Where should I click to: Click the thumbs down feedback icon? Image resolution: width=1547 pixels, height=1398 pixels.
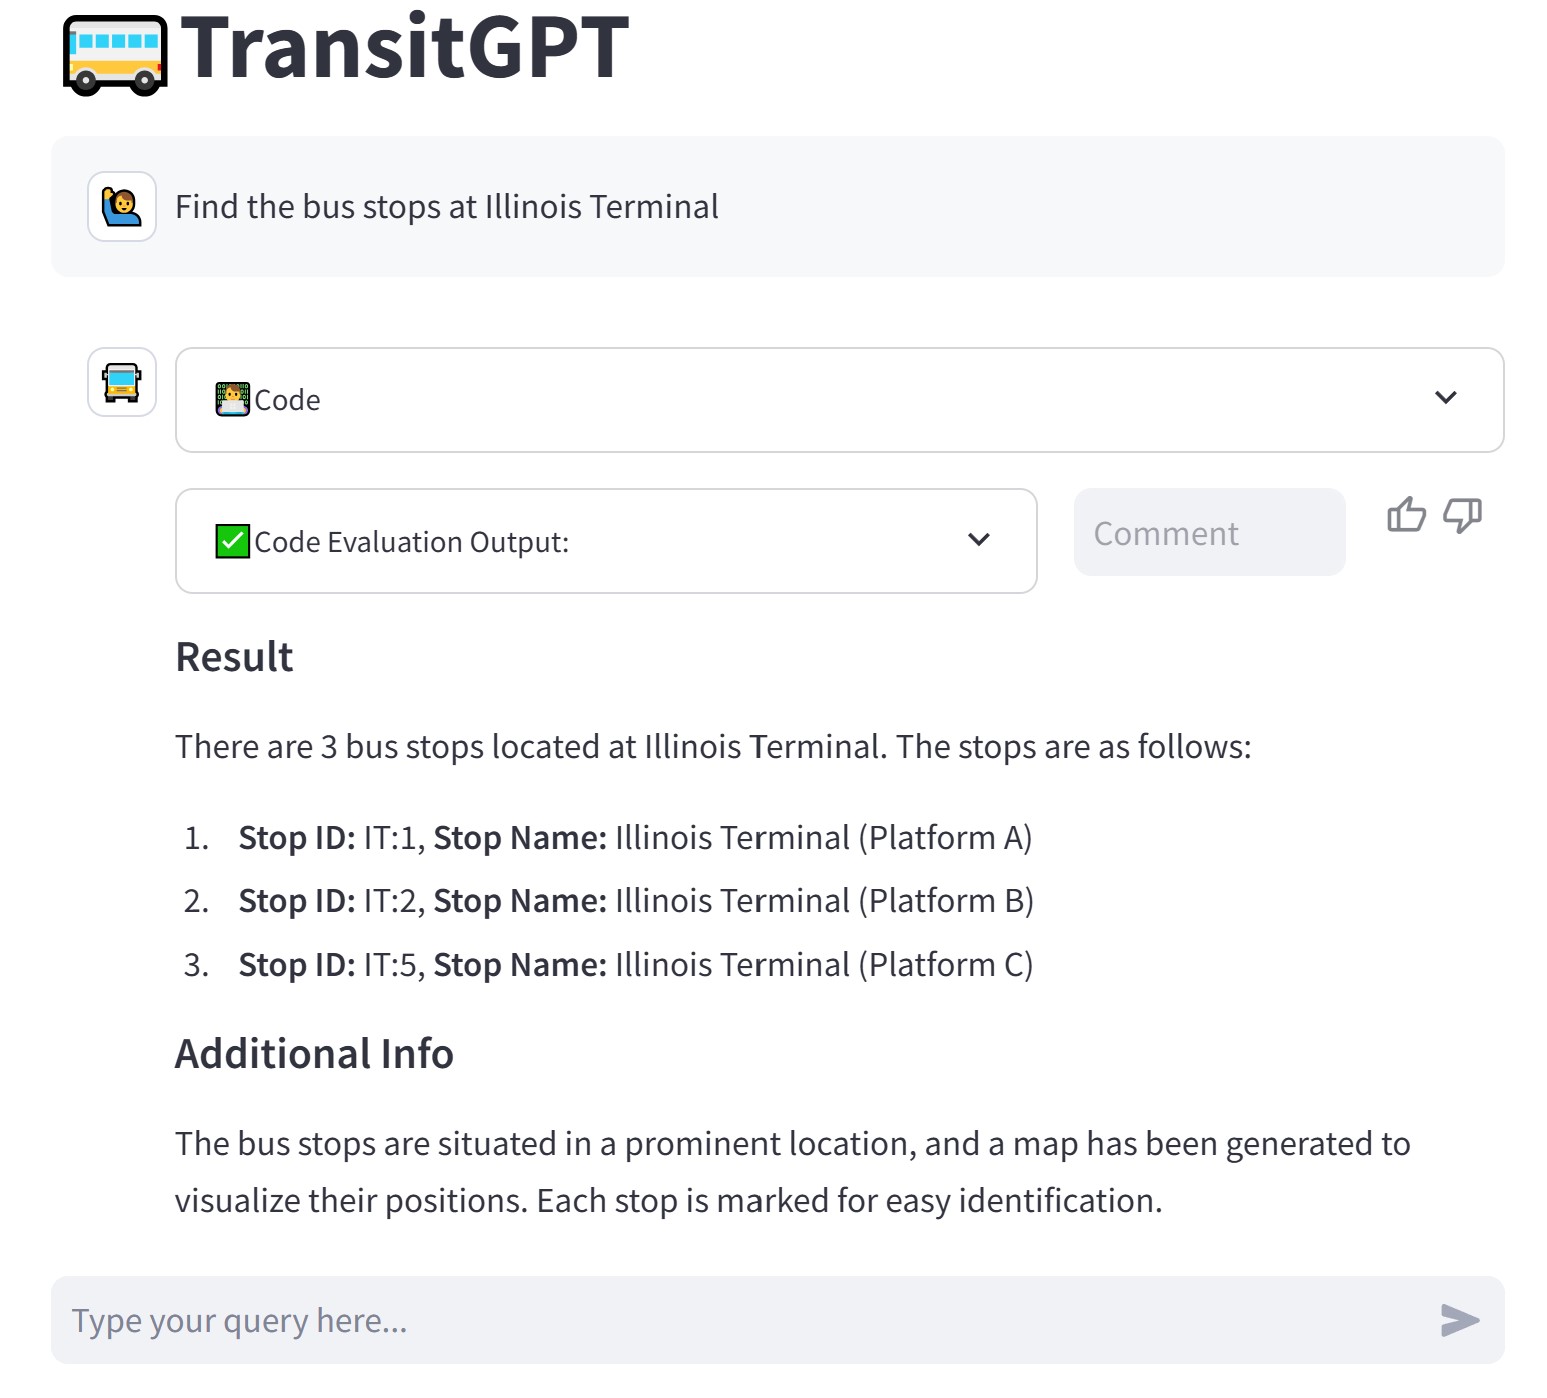click(1462, 515)
